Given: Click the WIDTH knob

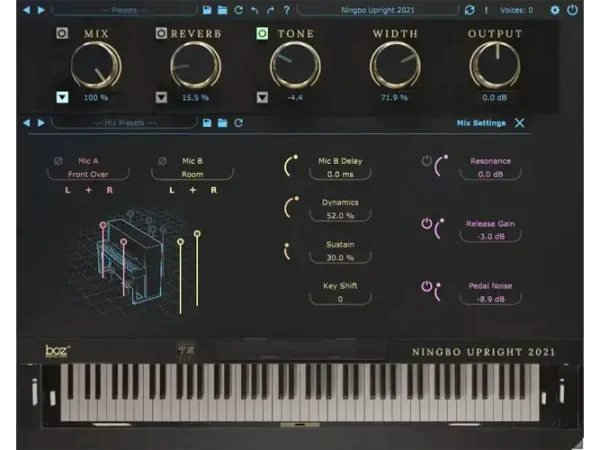Looking at the screenshot, I should (395, 66).
